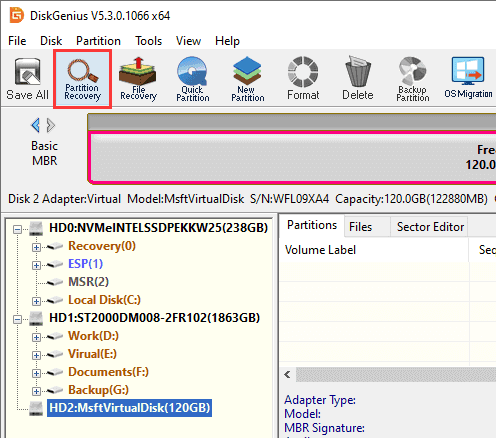Open the Quick Partition tool

click(x=193, y=79)
